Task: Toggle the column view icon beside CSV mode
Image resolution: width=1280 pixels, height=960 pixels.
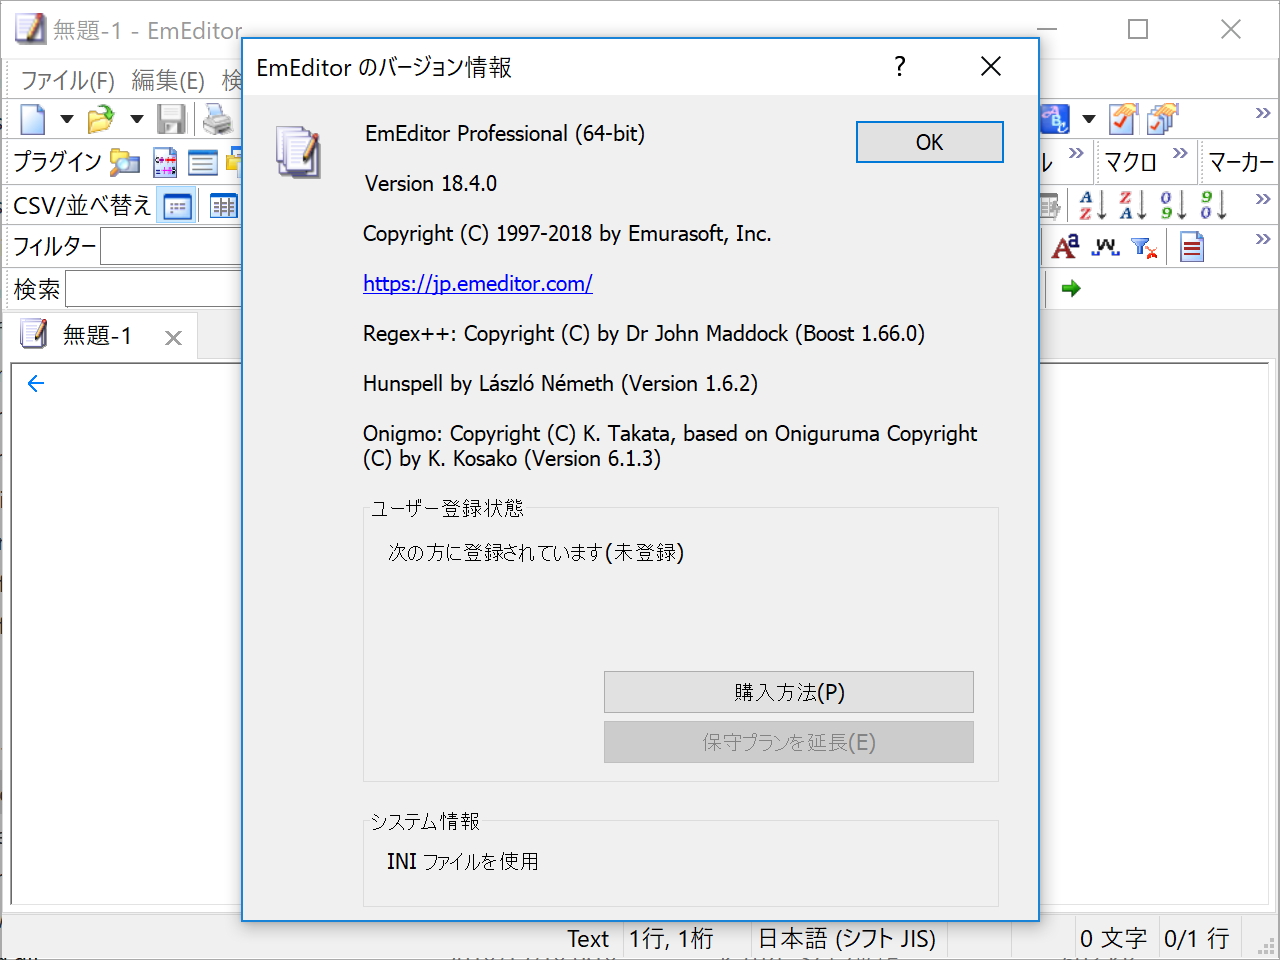Action: click(222, 205)
